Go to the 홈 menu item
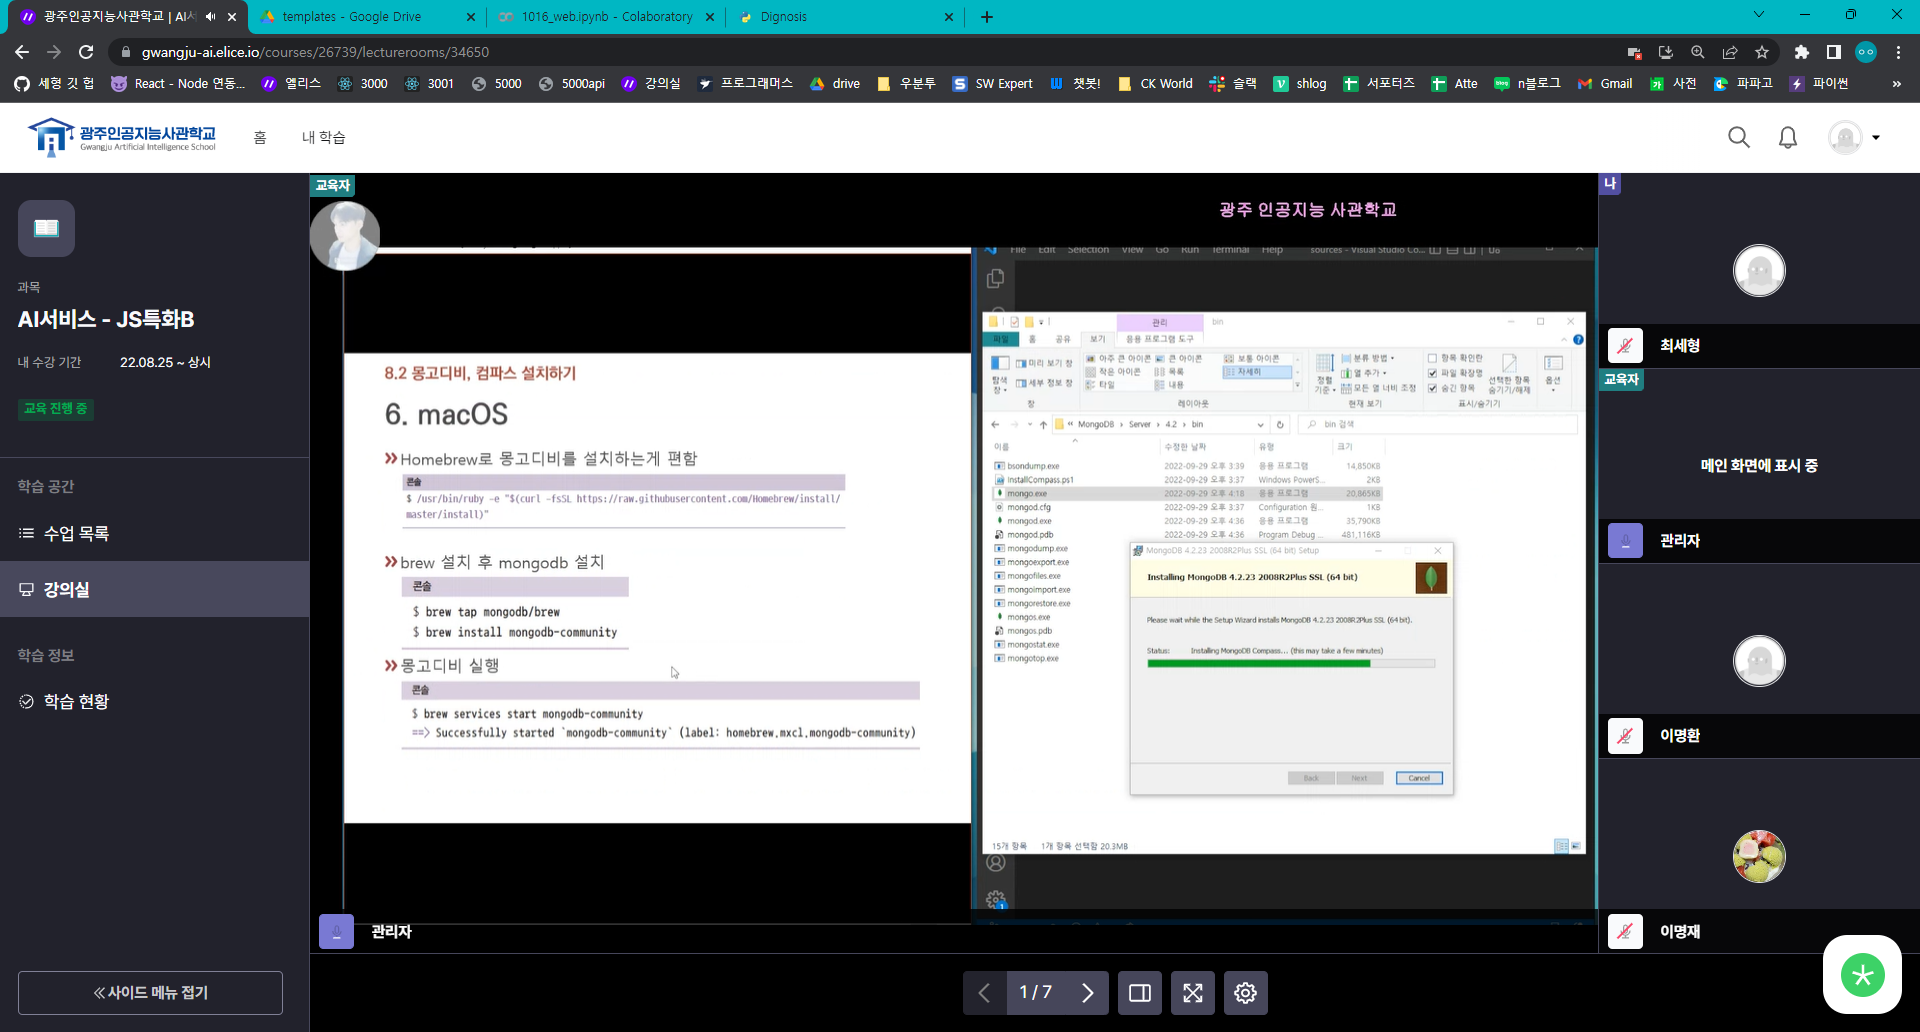Viewport: 1920px width, 1032px height. (x=260, y=138)
